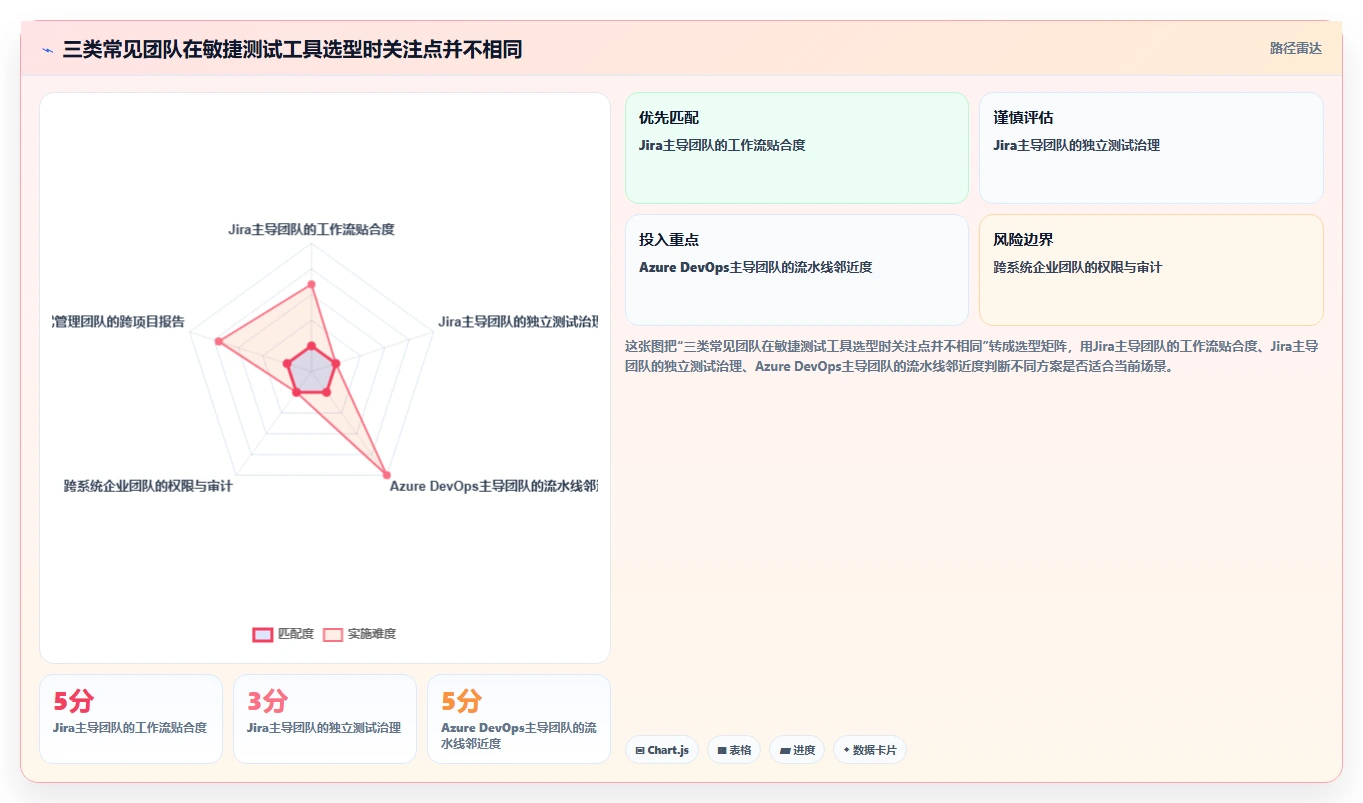Click the description paragraph starting 这张图把
Image resolution: width=1363 pixels, height=803 pixels.
[x=973, y=356]
